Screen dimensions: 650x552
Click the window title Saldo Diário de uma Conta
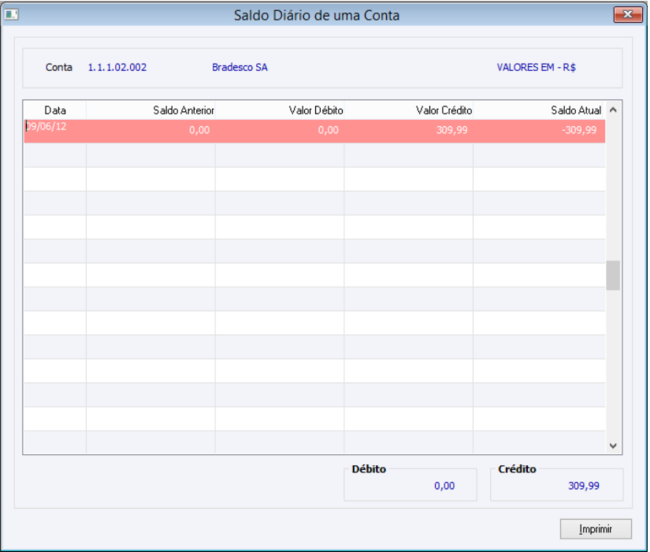tap(317, 15)
